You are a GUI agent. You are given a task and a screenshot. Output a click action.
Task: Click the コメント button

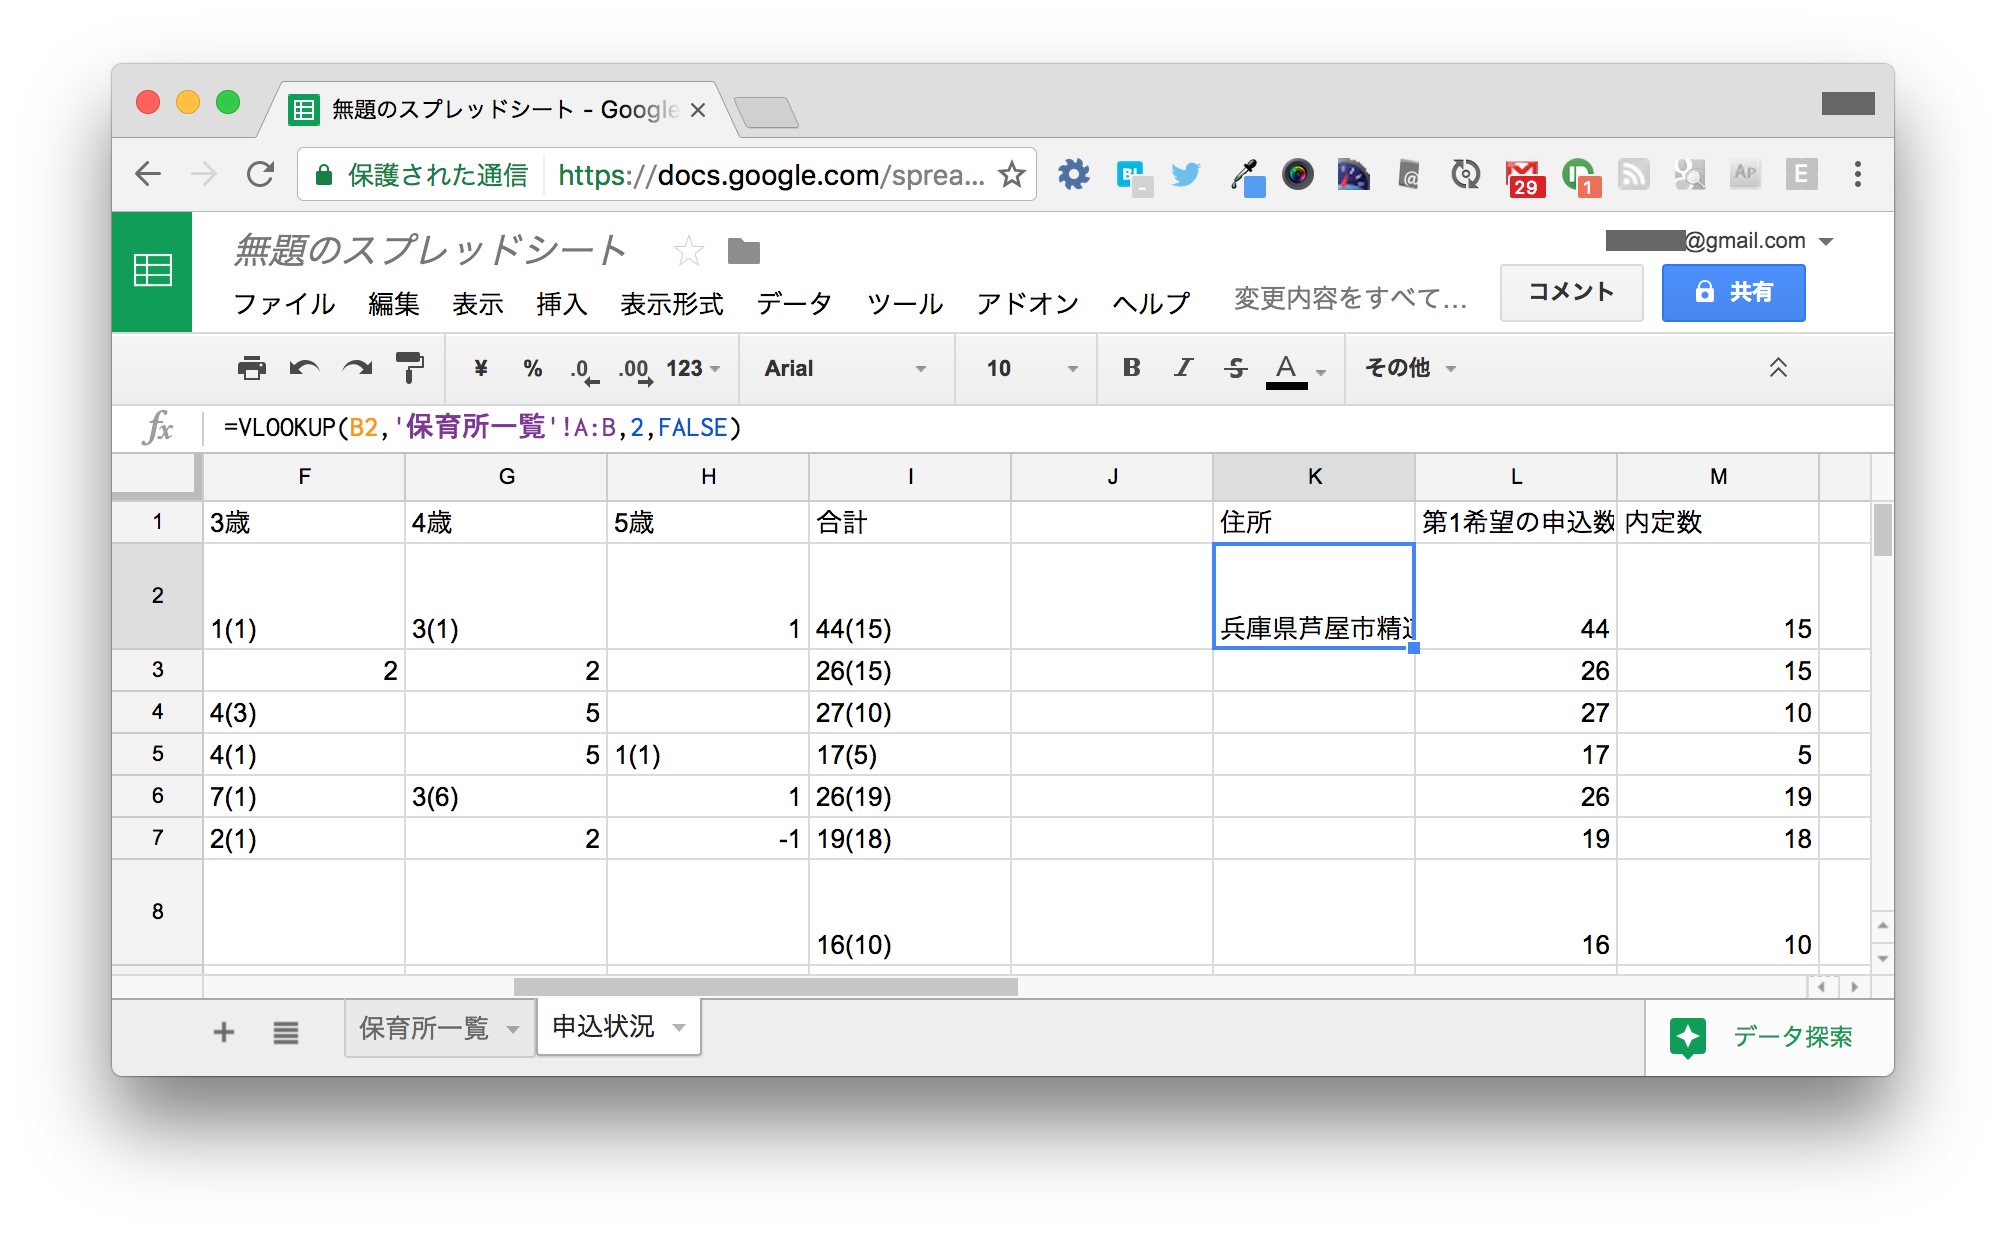pos(1571,292)
